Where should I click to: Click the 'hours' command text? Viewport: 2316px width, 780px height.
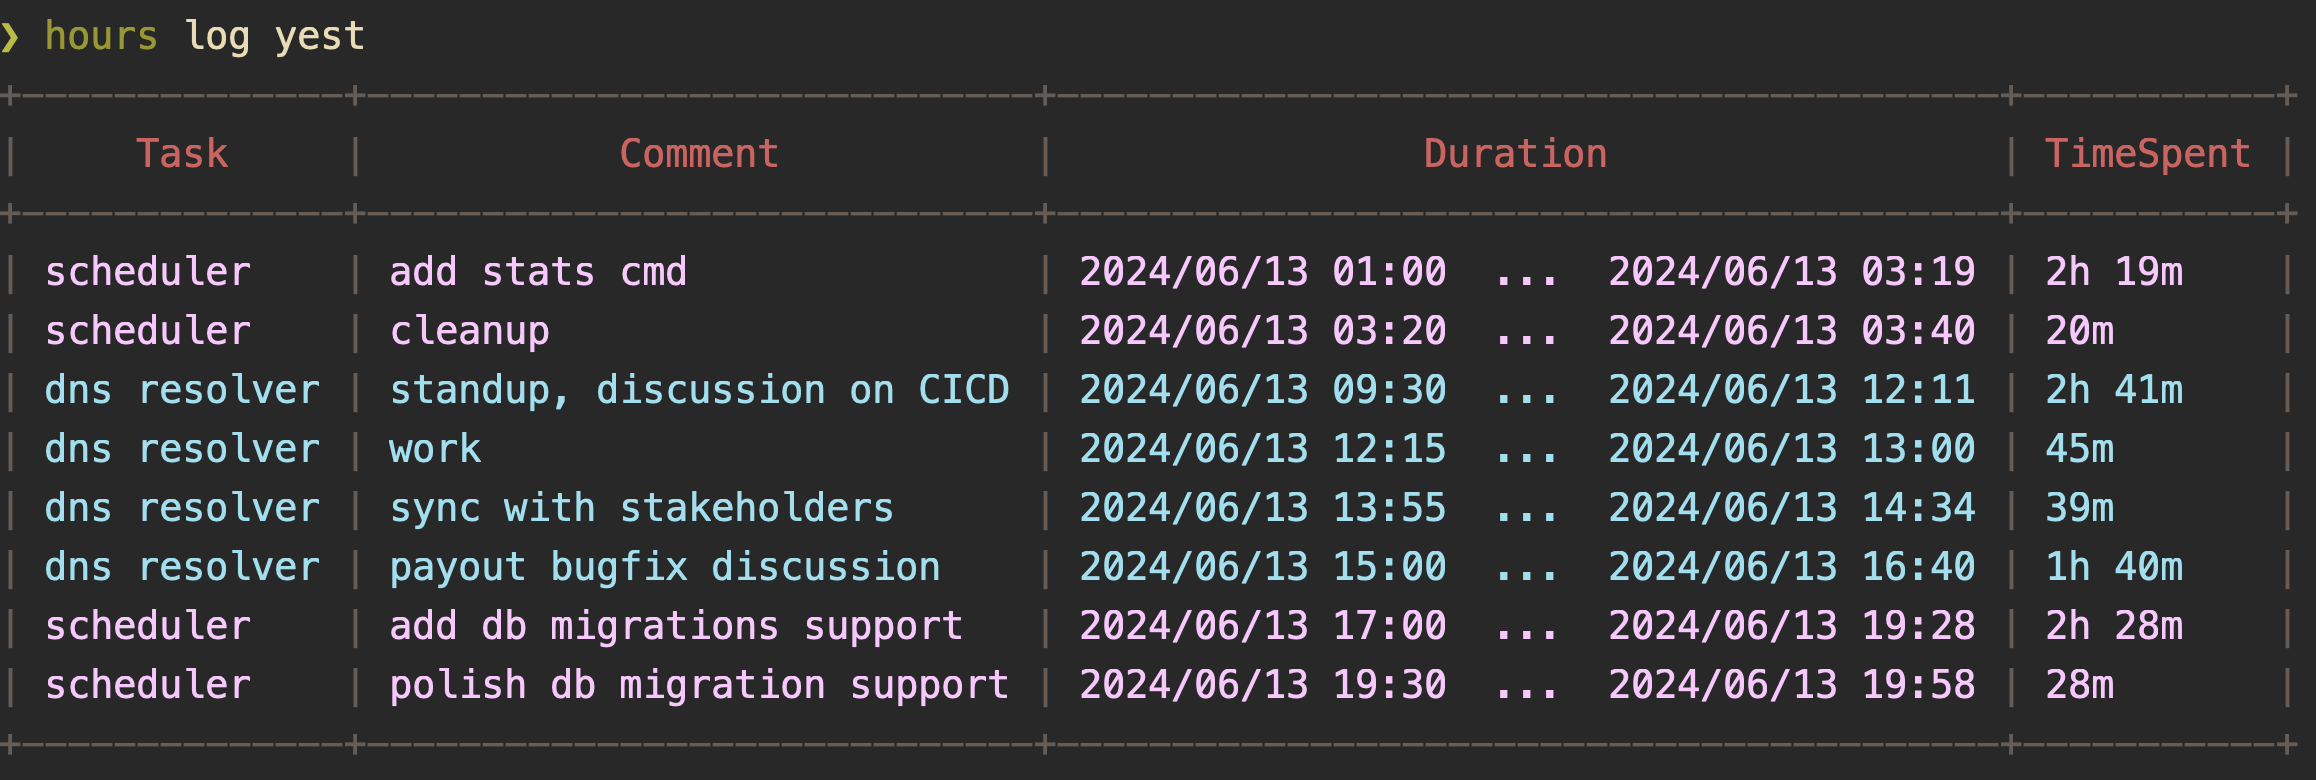101,36
